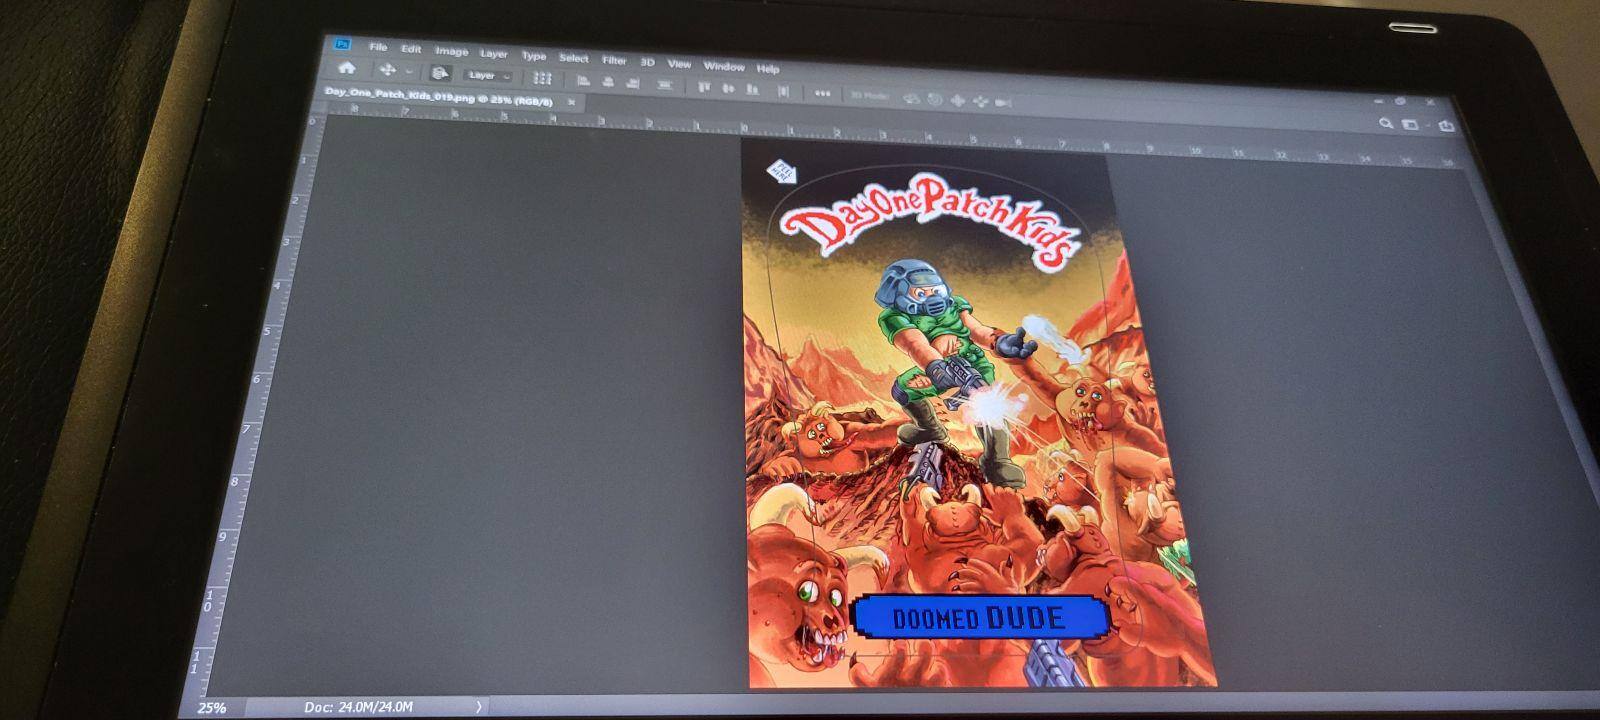Open the Filter menu

614,60
